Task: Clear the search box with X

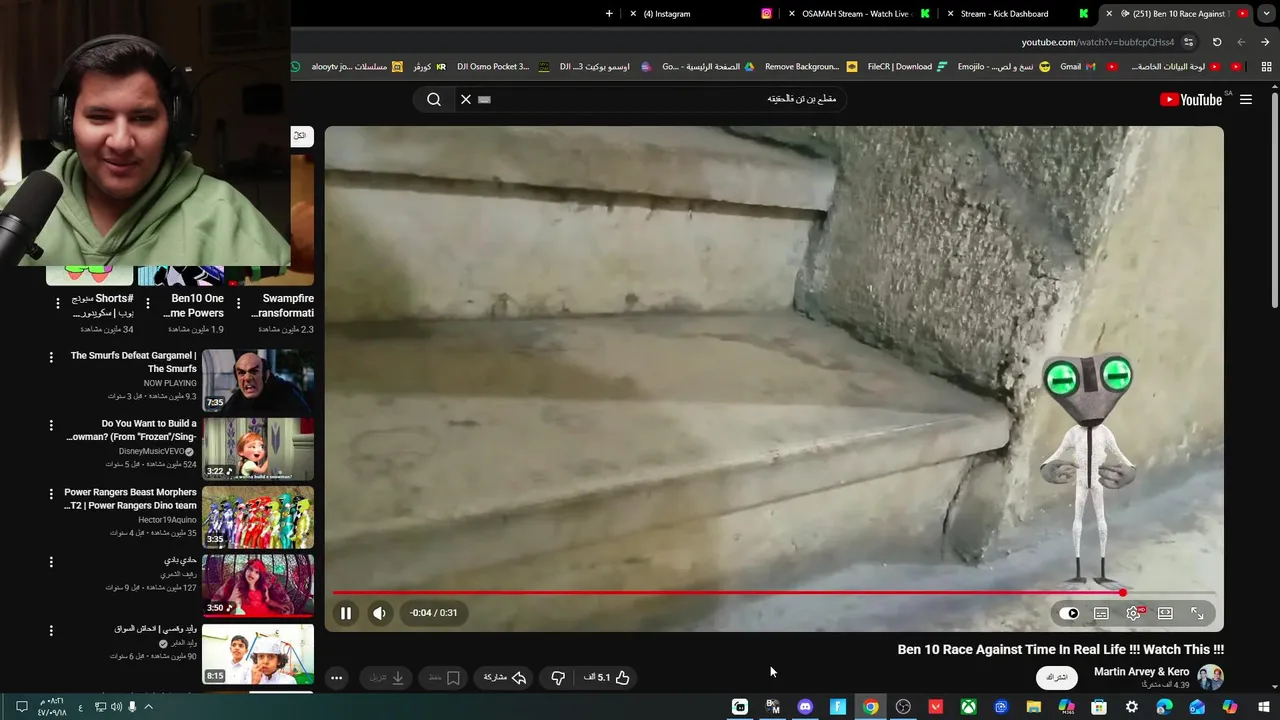Action: pyautogui.click(x=465, y=99)
